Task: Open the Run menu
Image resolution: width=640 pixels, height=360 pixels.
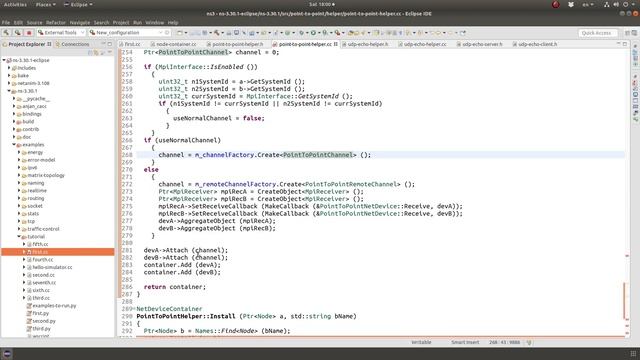Action: click(138, 22)
